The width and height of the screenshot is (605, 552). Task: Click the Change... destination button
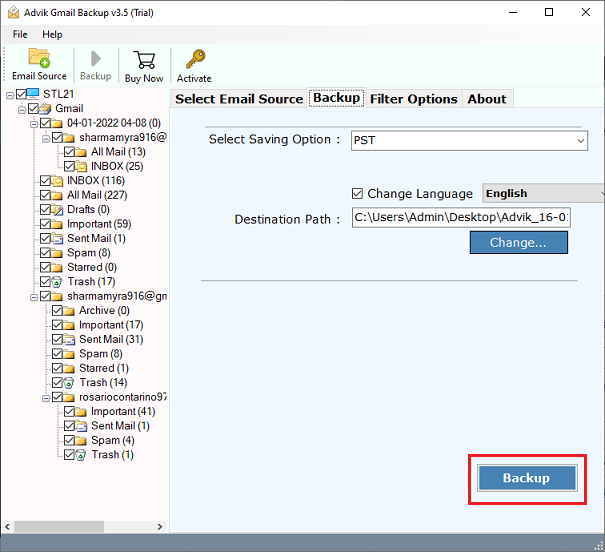pos(519,242)
